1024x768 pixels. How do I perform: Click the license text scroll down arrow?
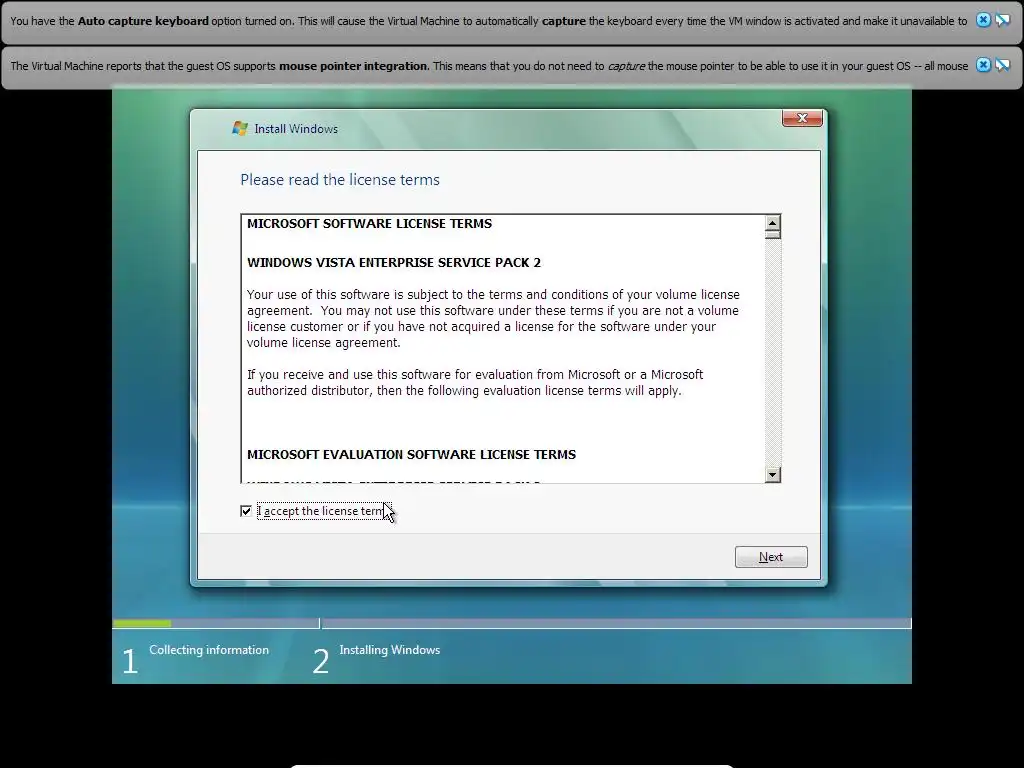[773, 475]
